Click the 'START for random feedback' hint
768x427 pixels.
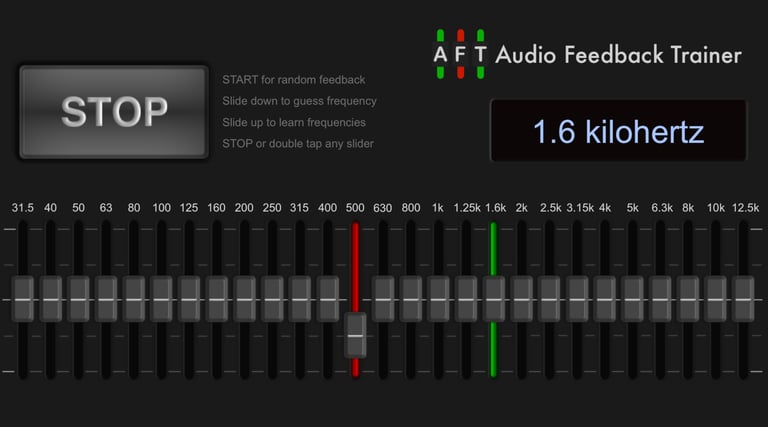[293, 80]
